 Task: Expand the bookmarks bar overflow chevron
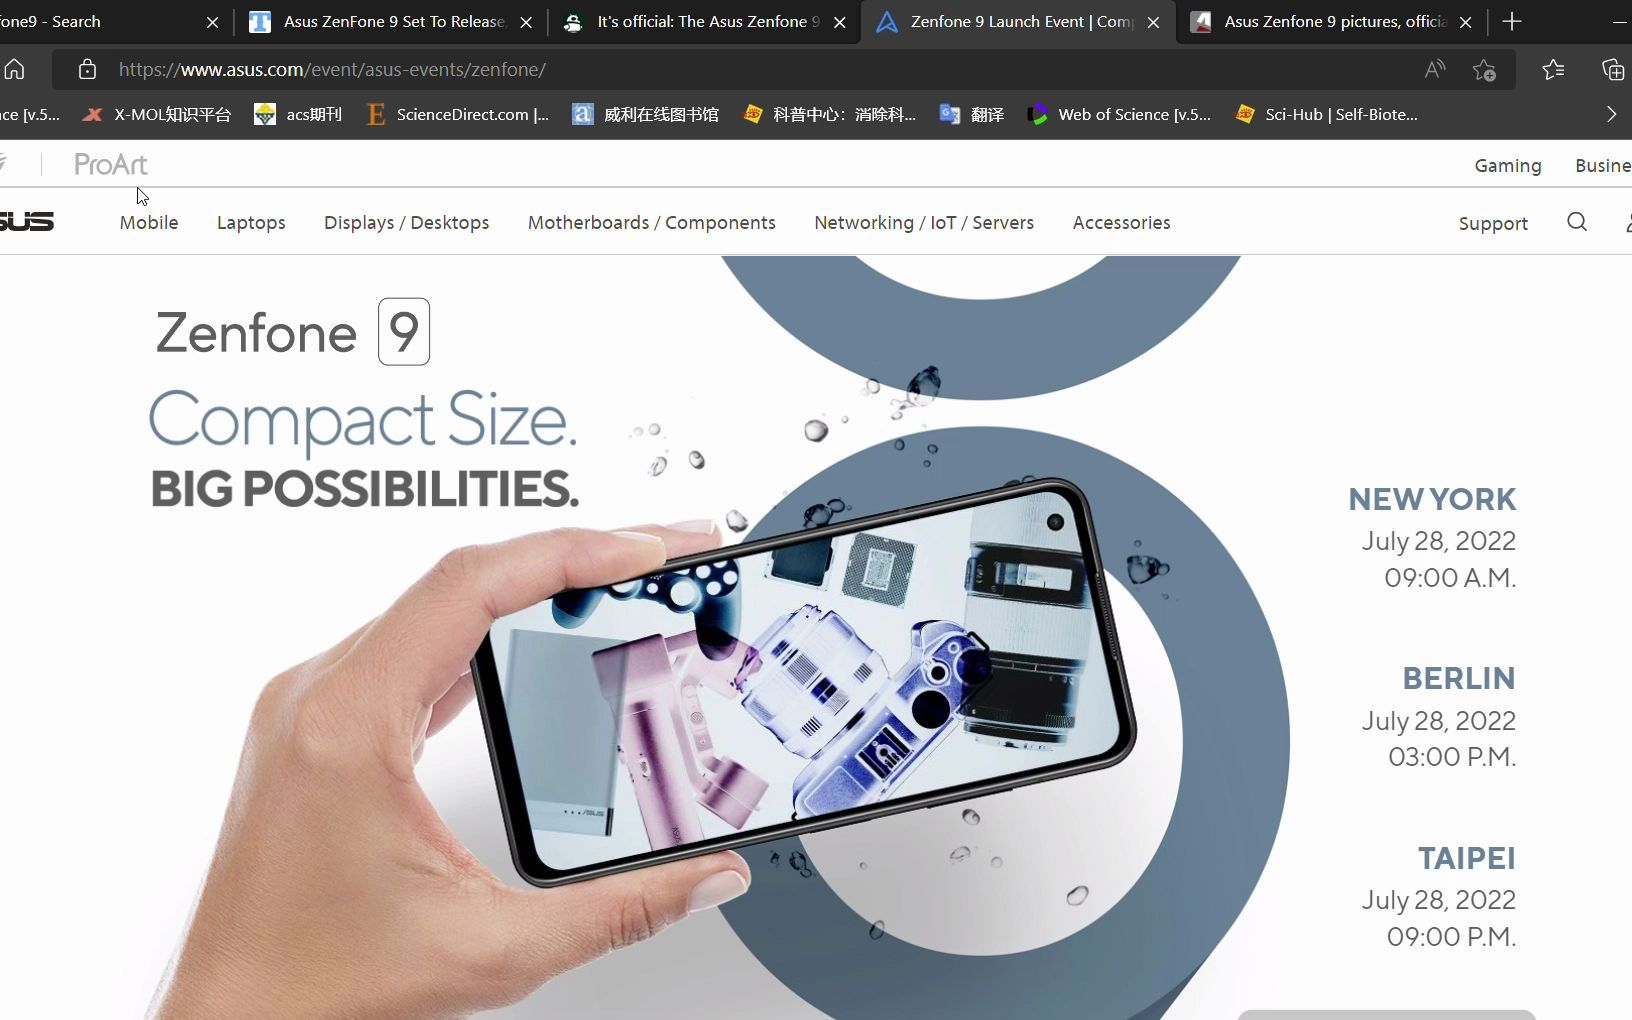click(1611, 114)
